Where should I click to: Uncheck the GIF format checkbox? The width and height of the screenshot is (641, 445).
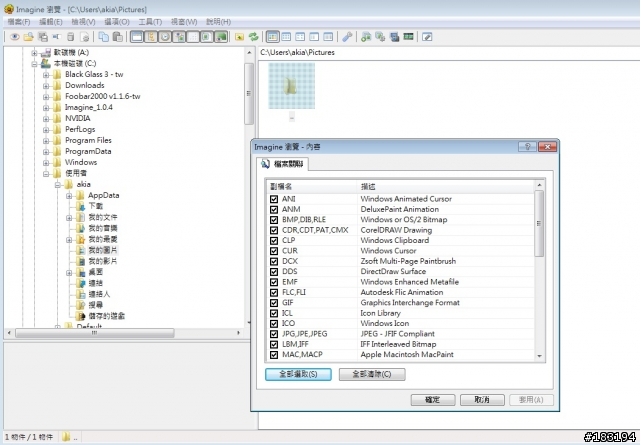[274, 303]
